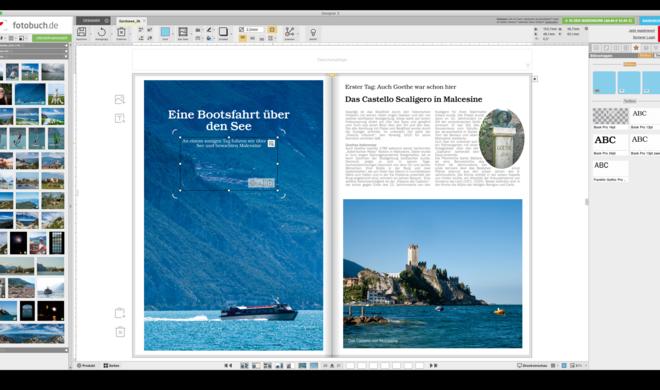Go to next pages with double-right arrow

[433, 366]
